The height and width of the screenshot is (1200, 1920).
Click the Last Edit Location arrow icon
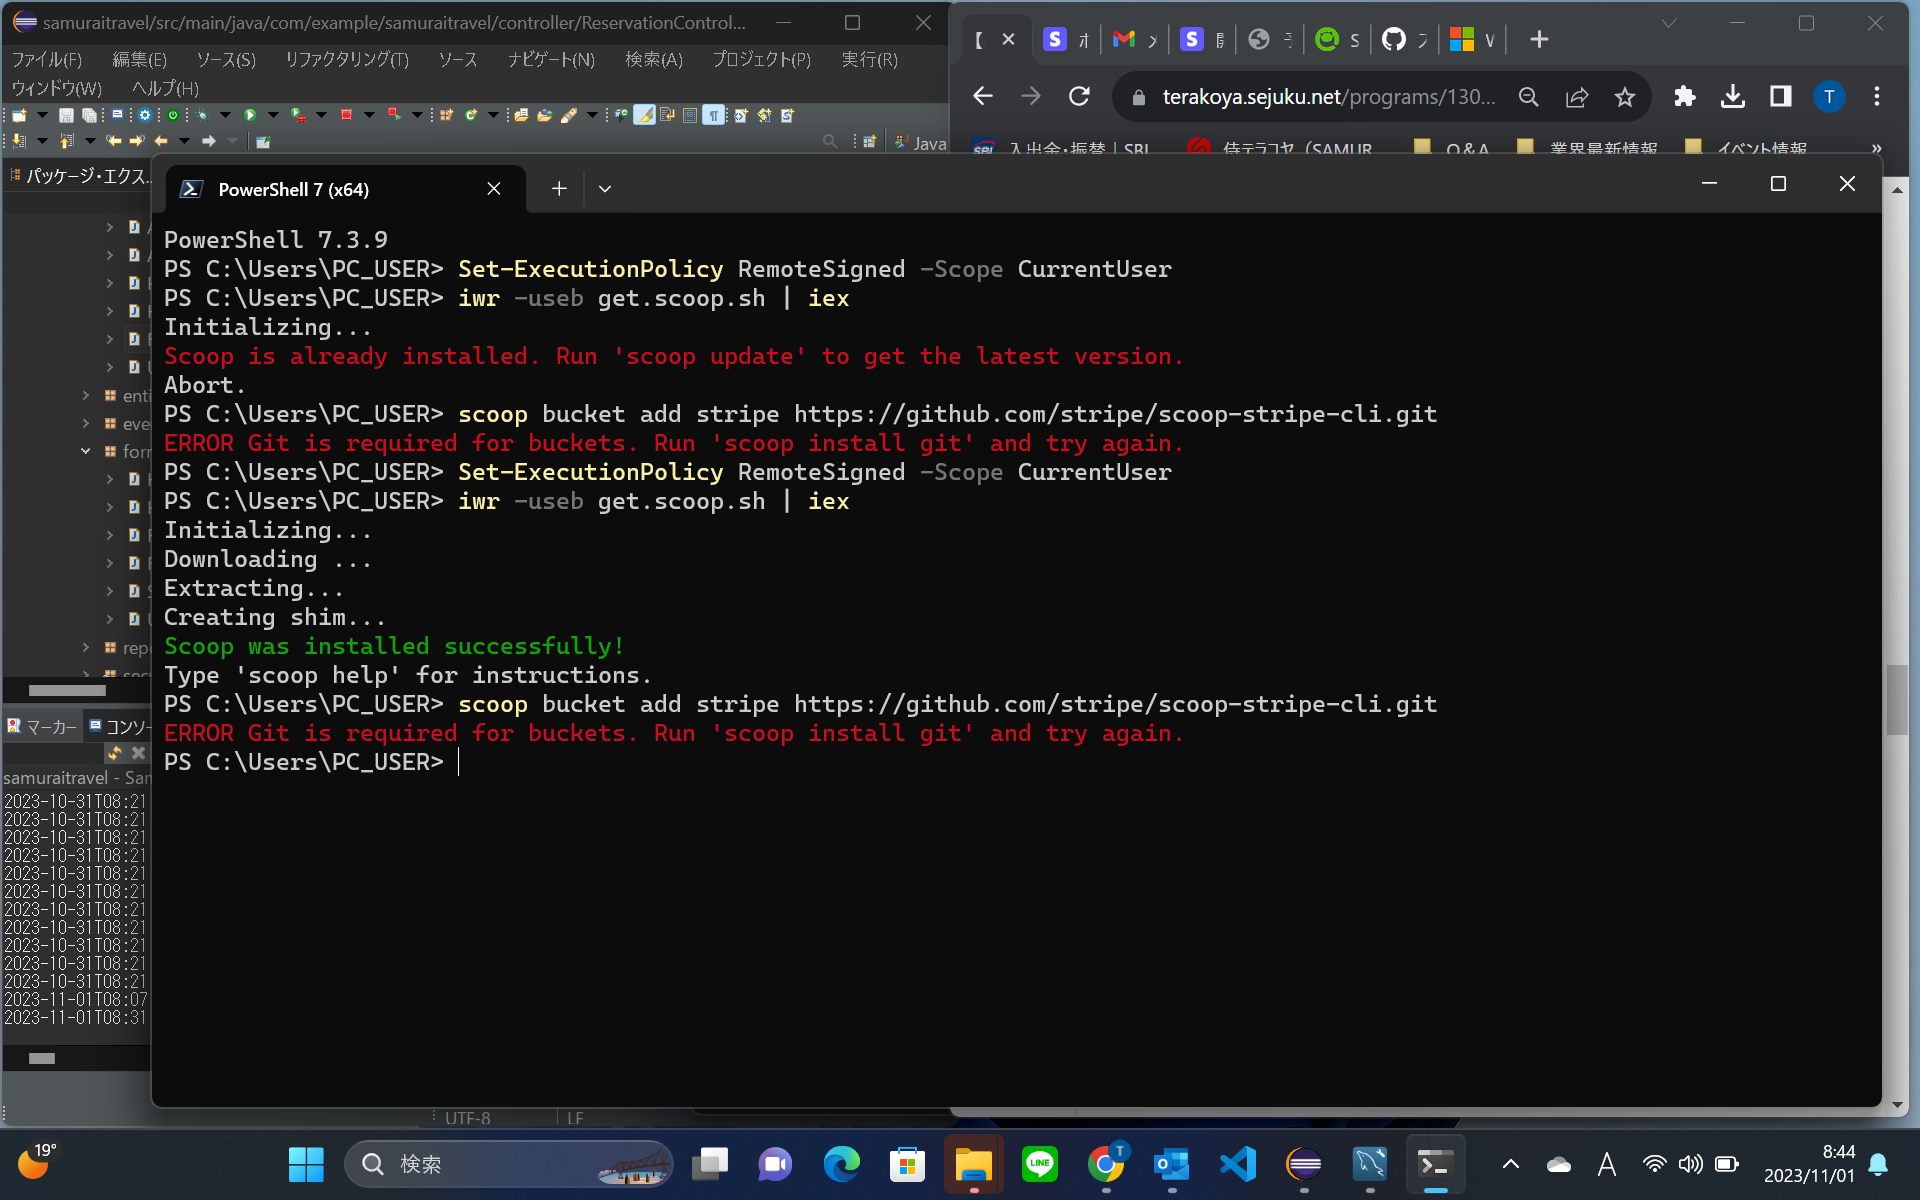pyautogui.click(x=114, y=141)
